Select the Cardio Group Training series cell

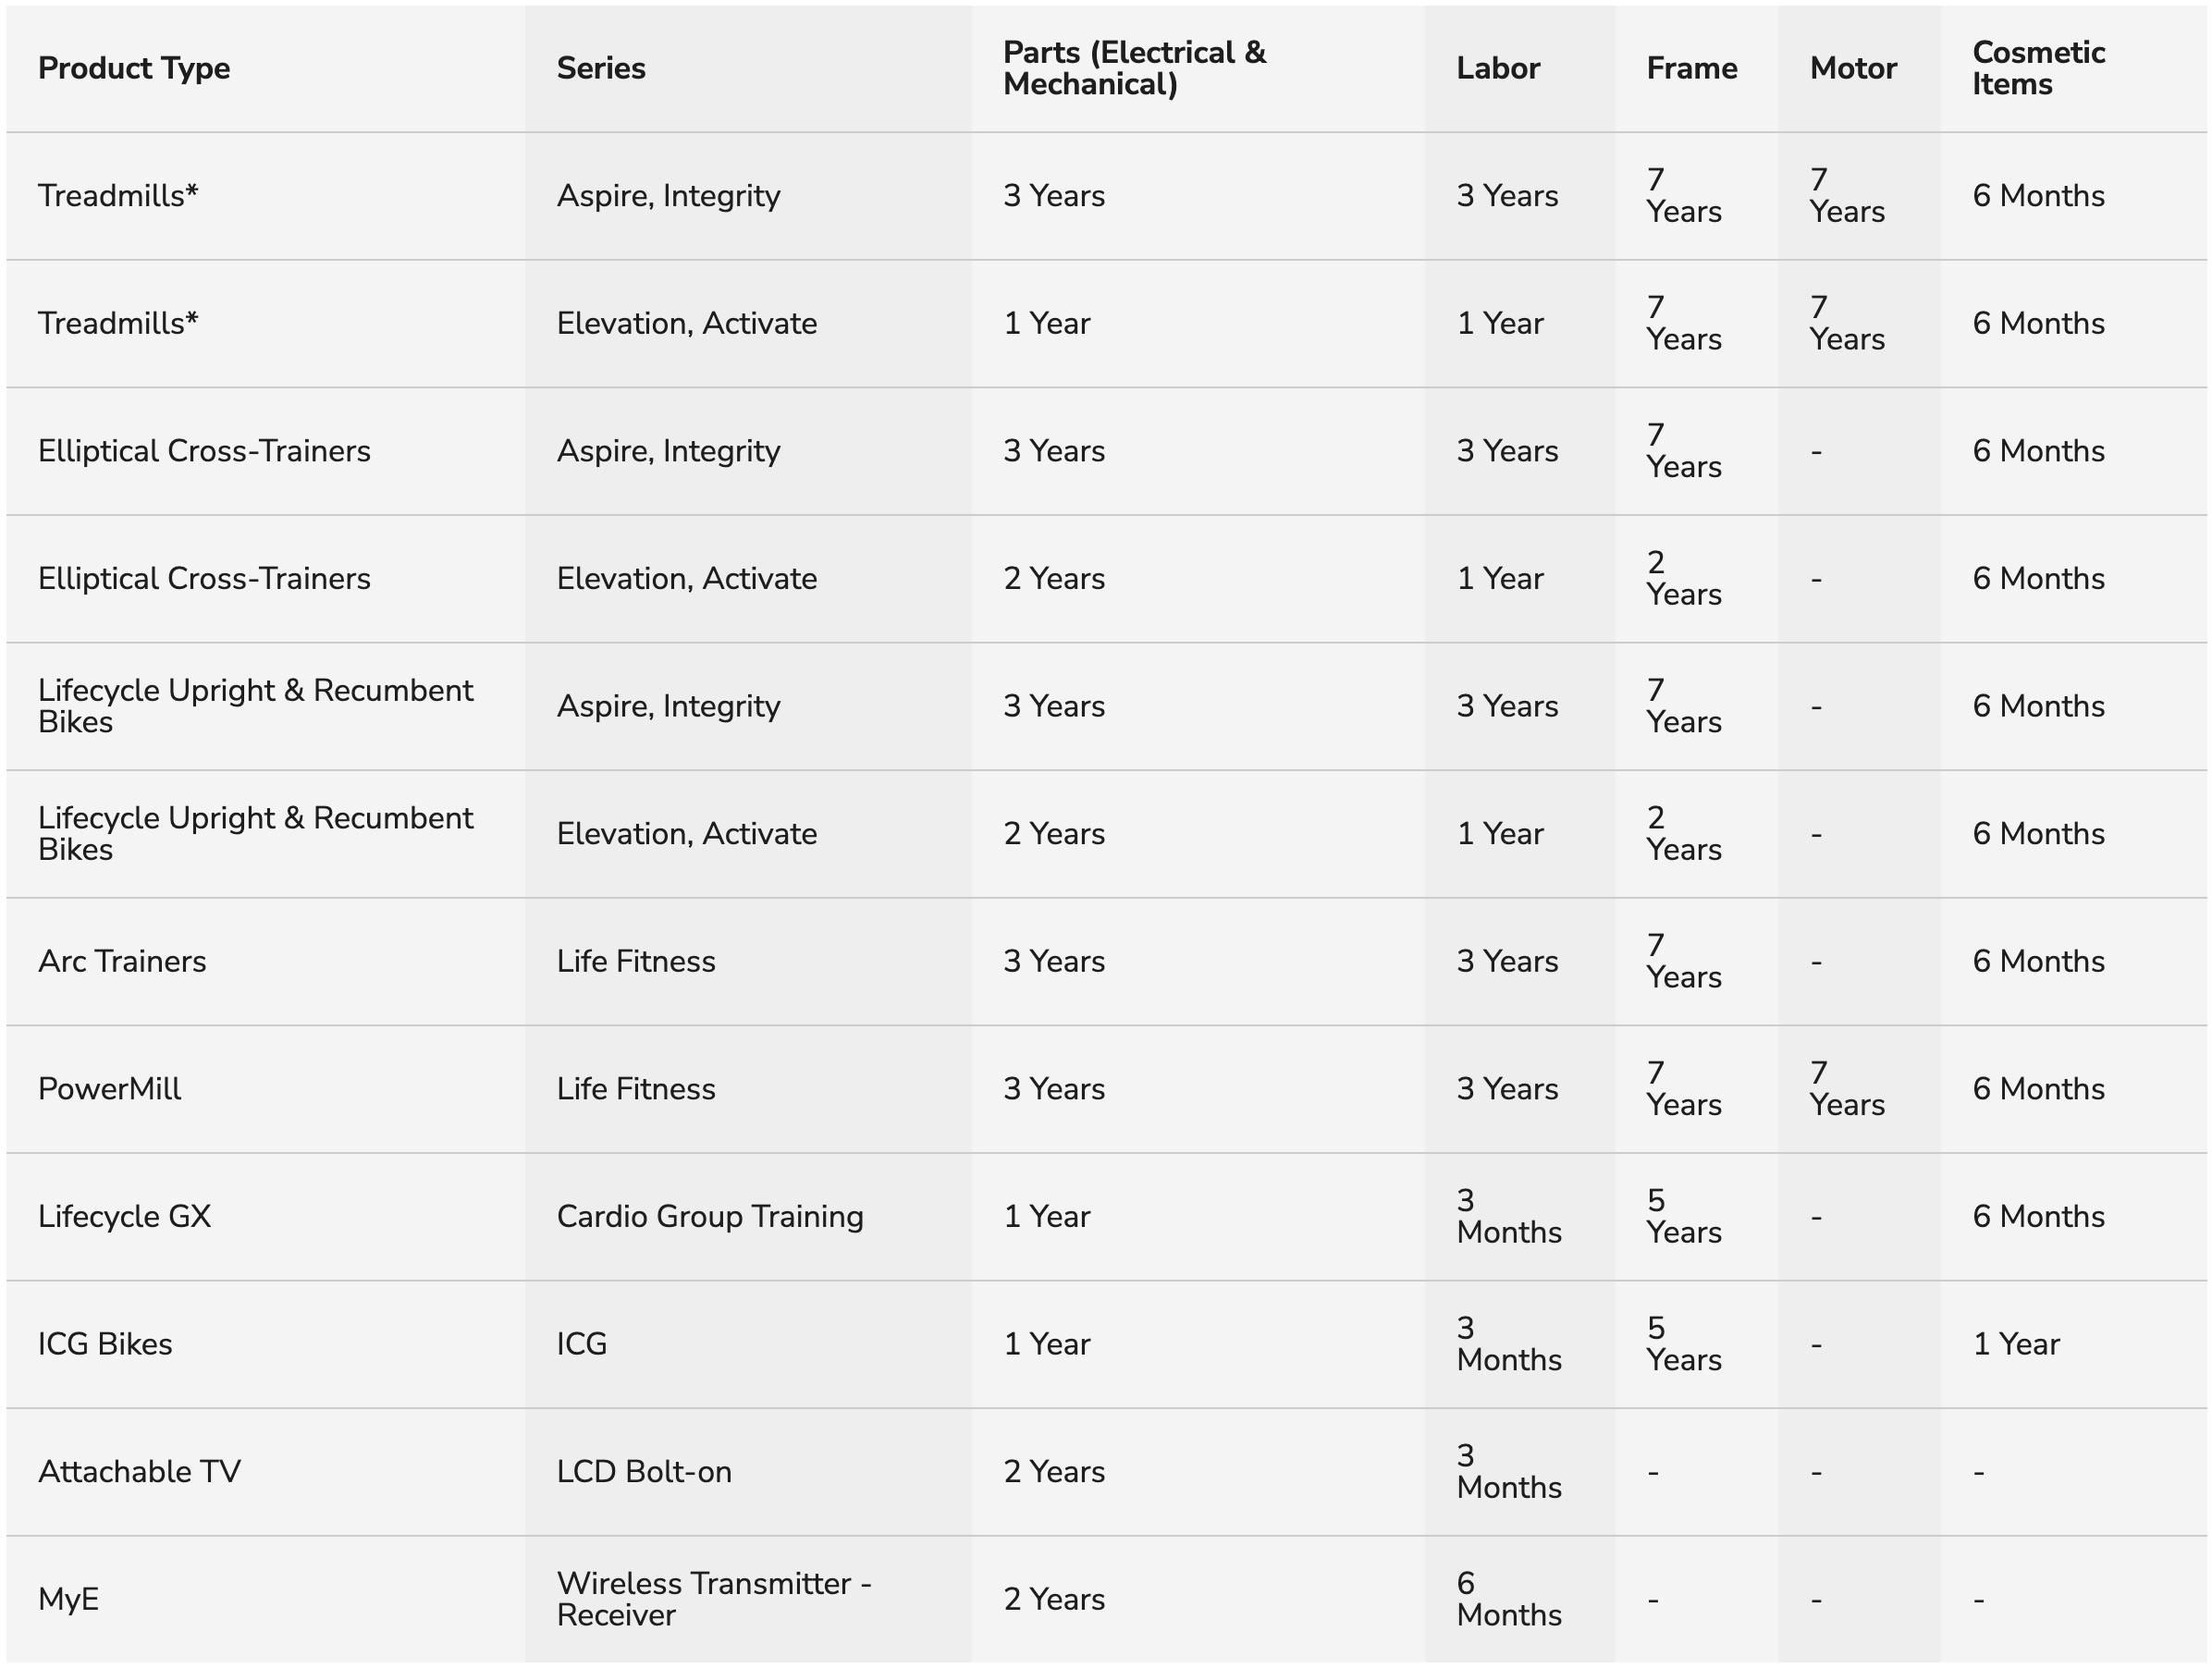pos(710,1216)
